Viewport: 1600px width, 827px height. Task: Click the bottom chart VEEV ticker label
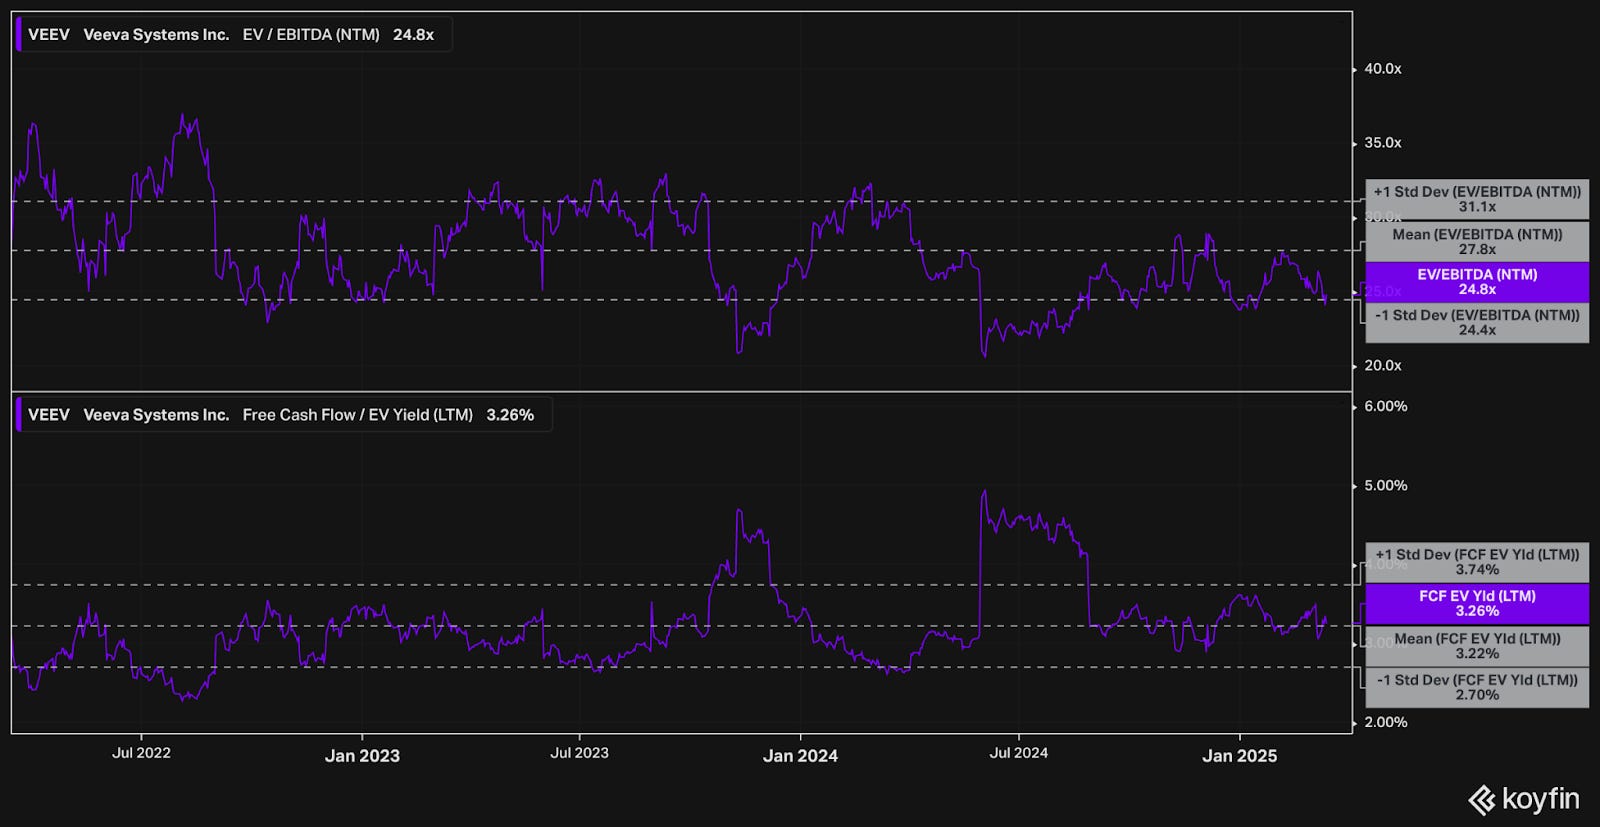pyautogui.click(x=49, y=414)
